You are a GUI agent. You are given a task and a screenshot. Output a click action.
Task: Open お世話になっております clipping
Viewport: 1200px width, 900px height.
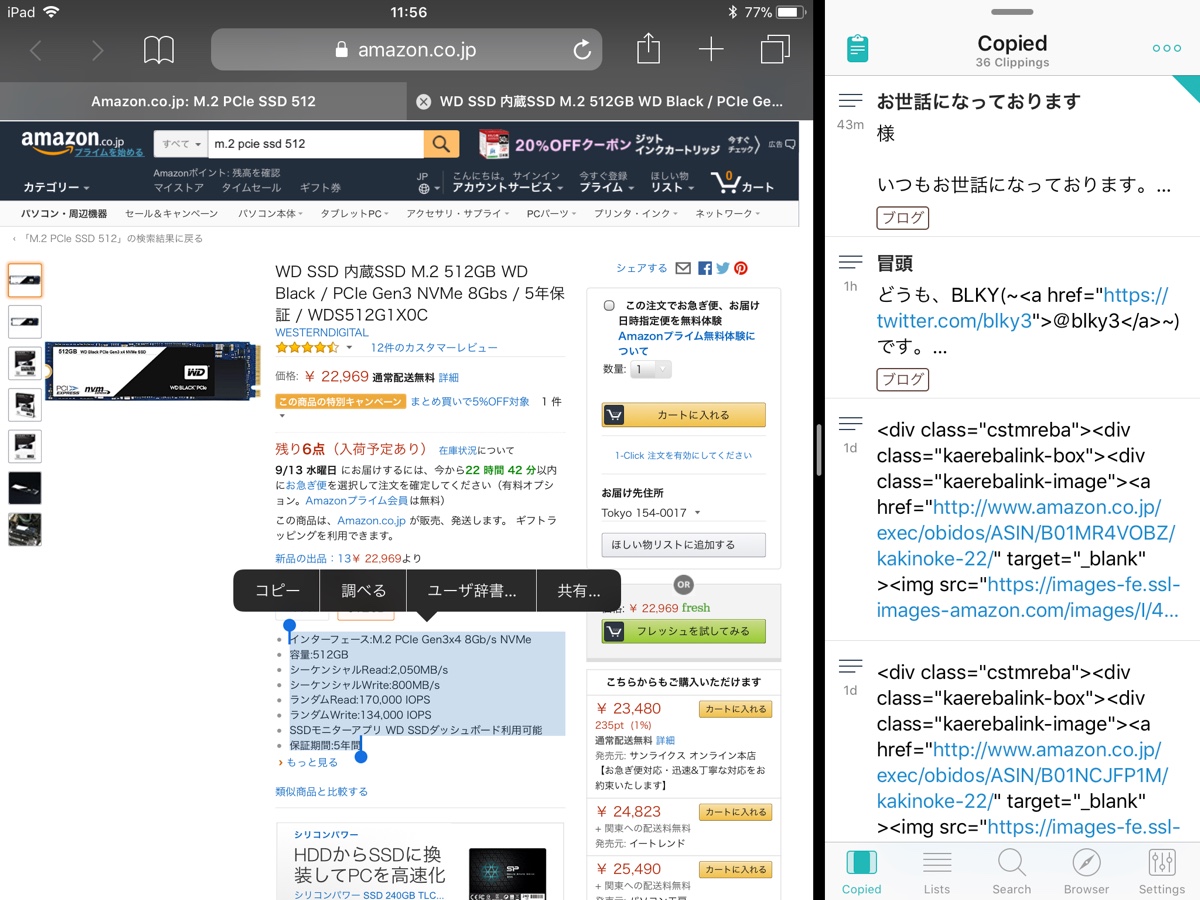1011,155
